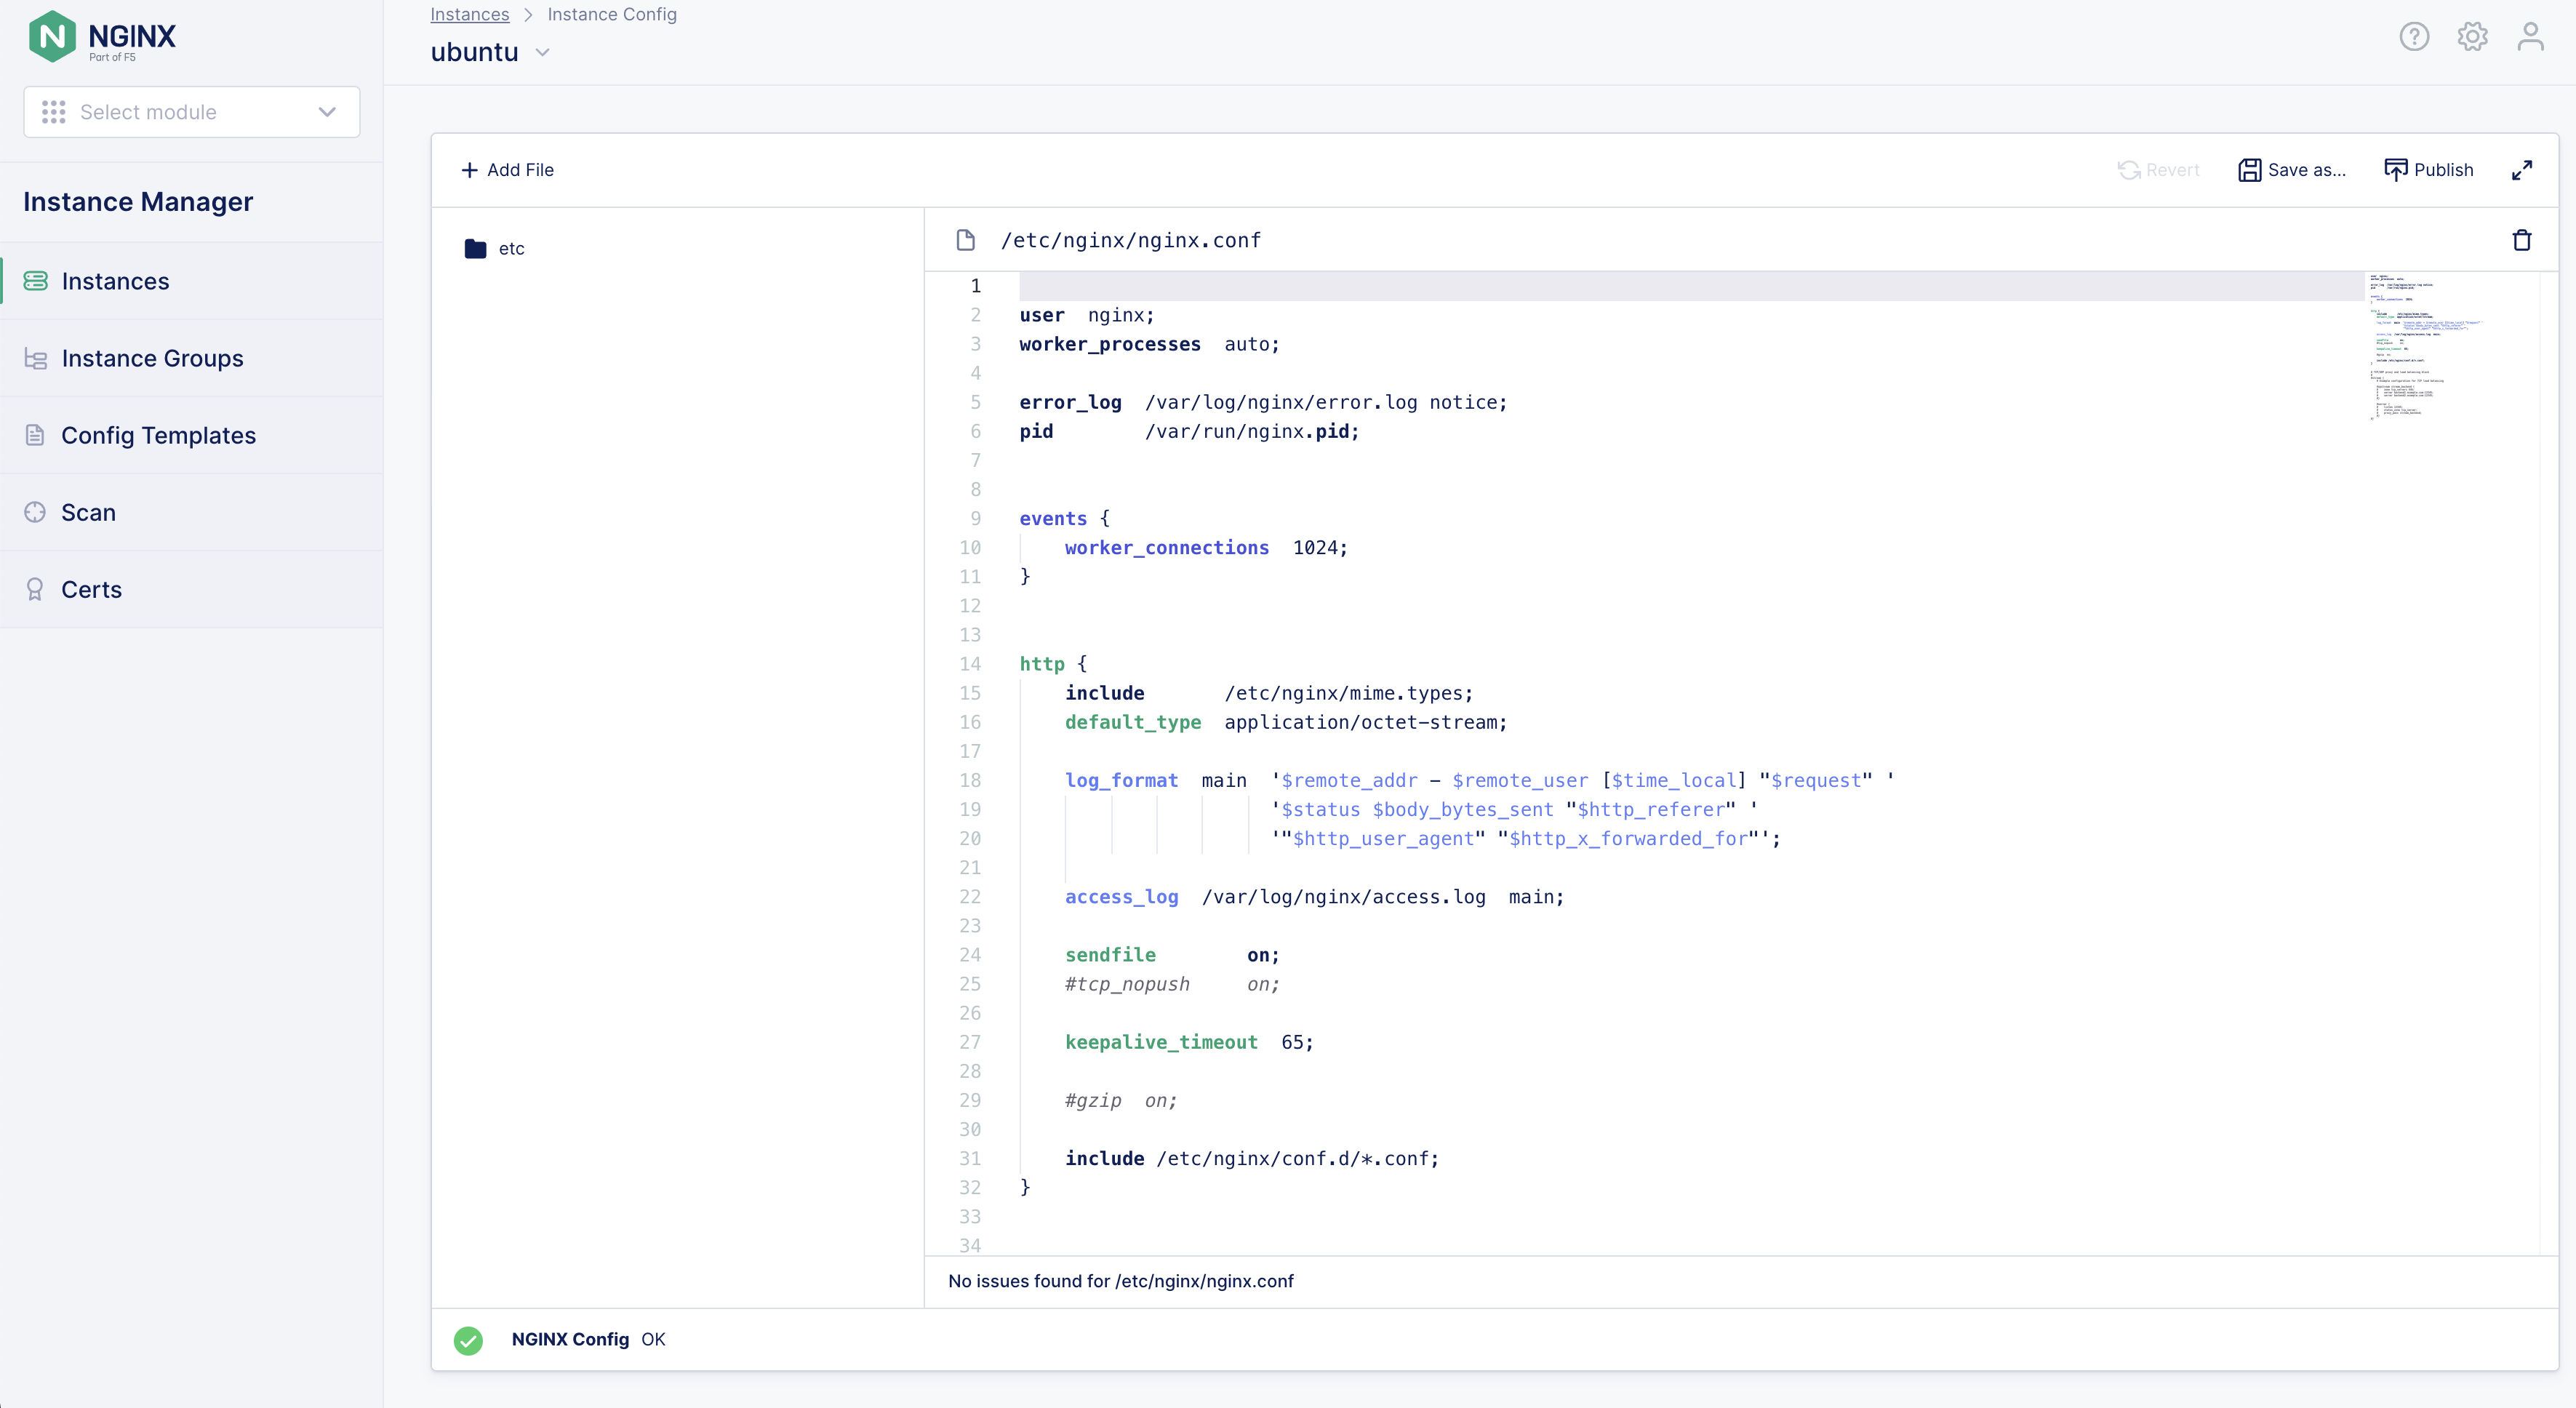Open the user account icon

2530,37
